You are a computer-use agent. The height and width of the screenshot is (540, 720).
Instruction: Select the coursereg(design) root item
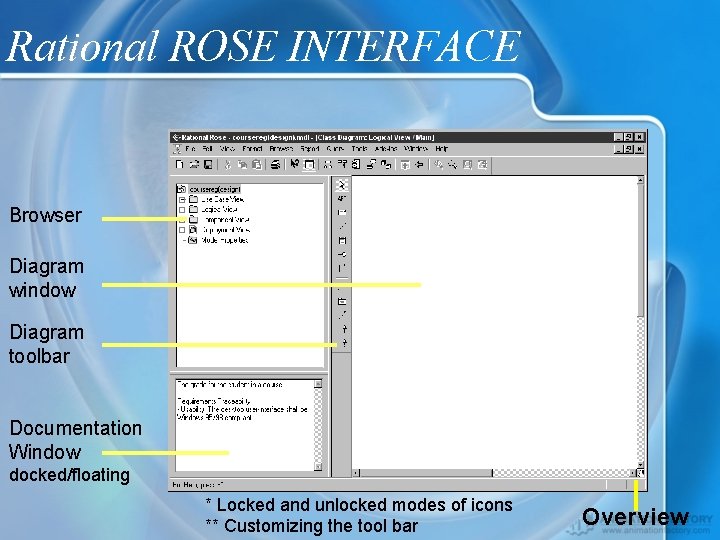214,189
